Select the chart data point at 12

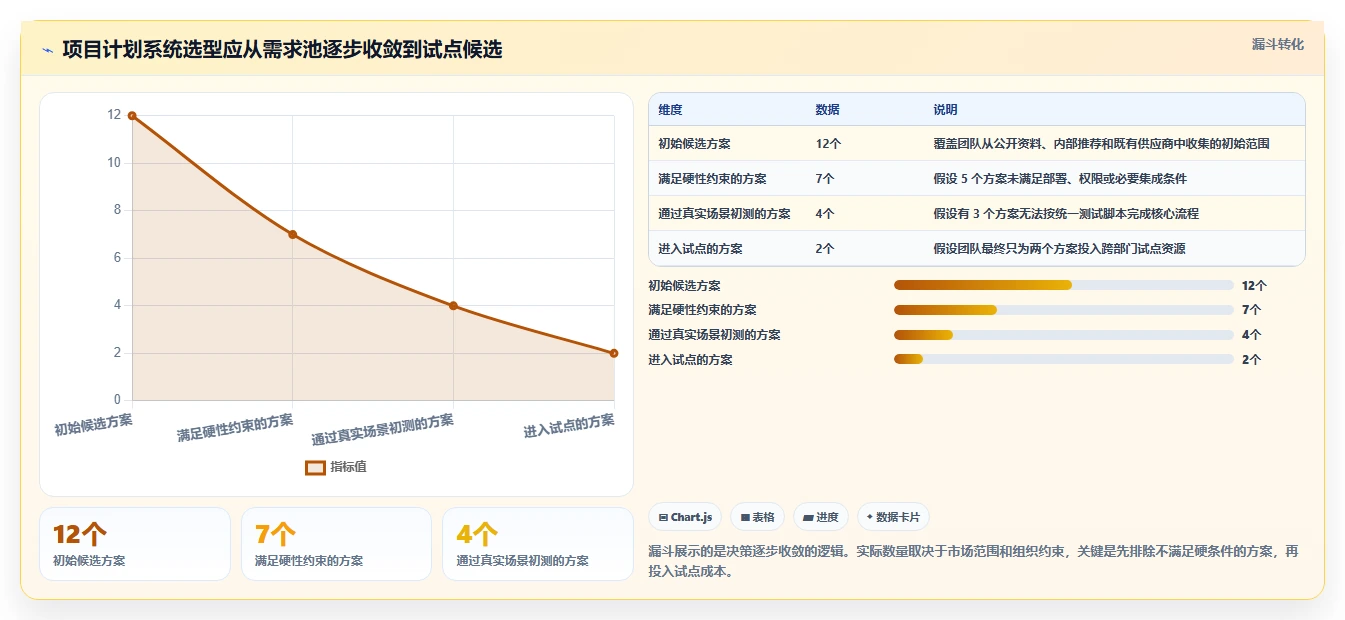point(132,116)
